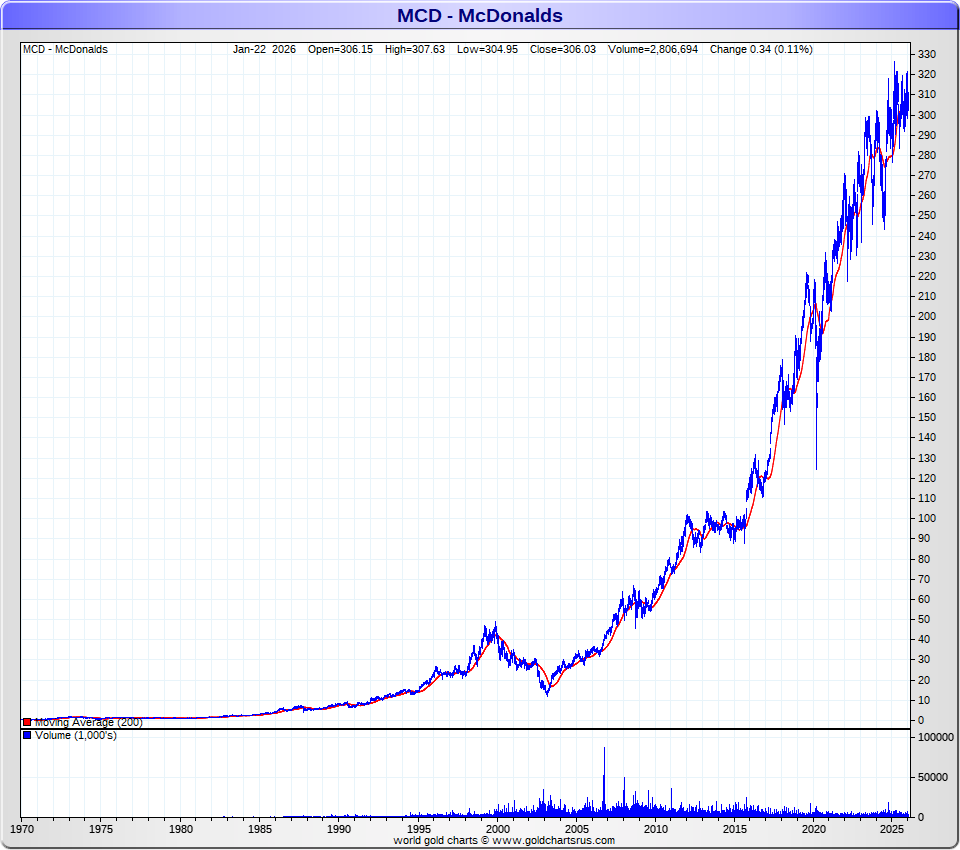Click the 2015 year axis label

(x=735, y=829)
